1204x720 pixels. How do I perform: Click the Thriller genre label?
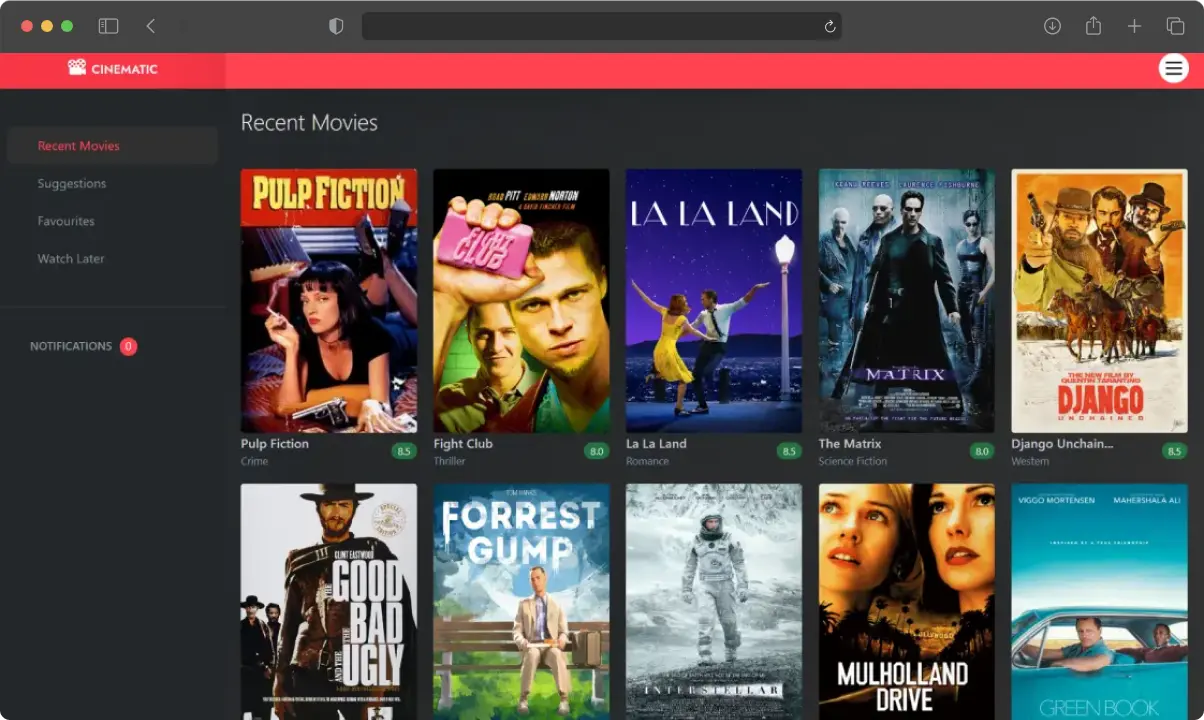click(x=450, y=462)
